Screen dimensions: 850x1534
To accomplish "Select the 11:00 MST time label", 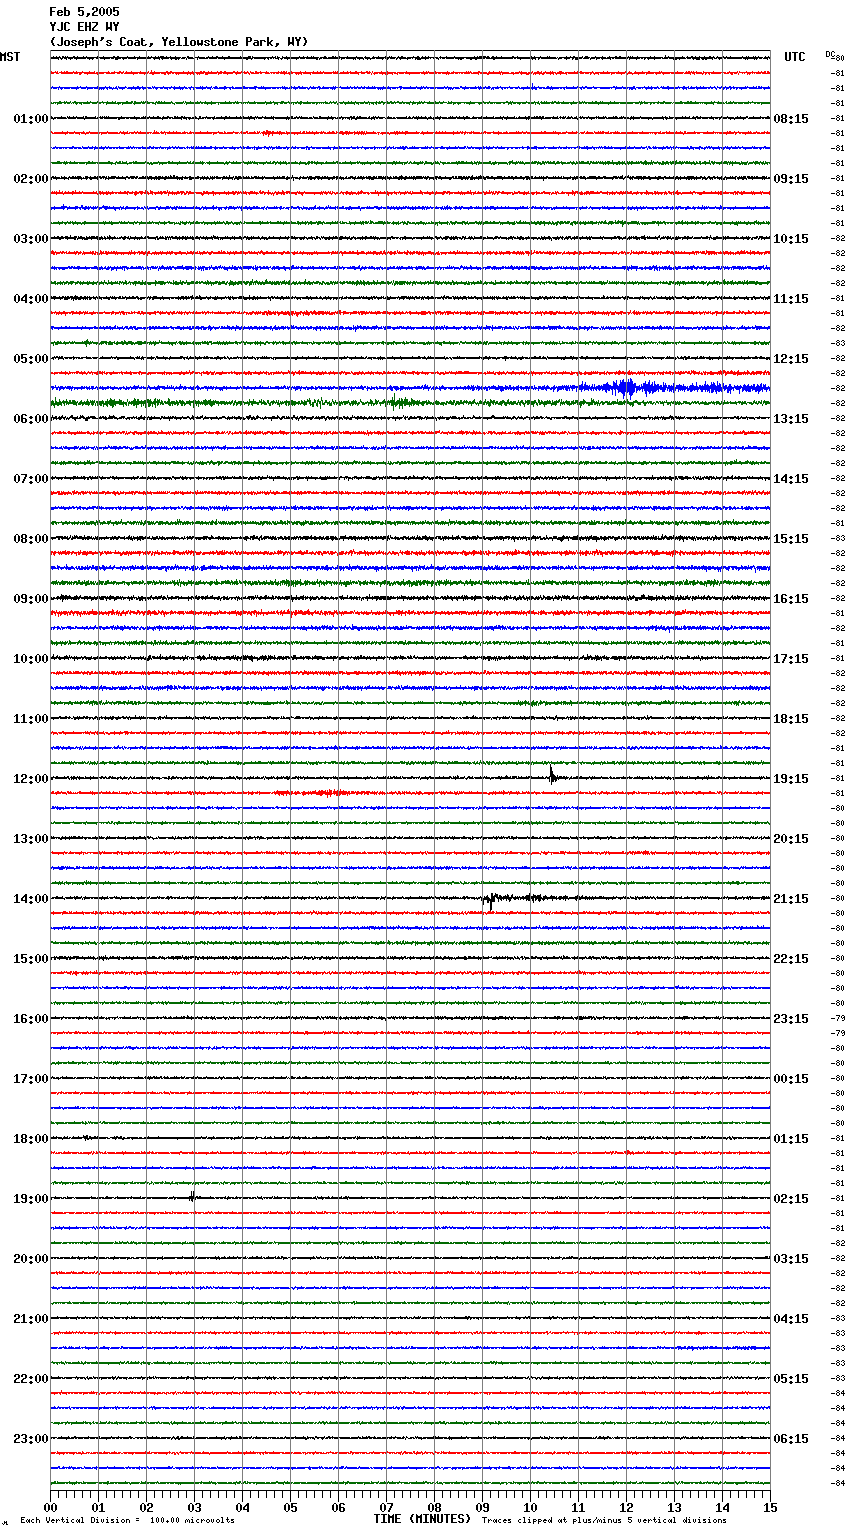I will coord(31,719).
